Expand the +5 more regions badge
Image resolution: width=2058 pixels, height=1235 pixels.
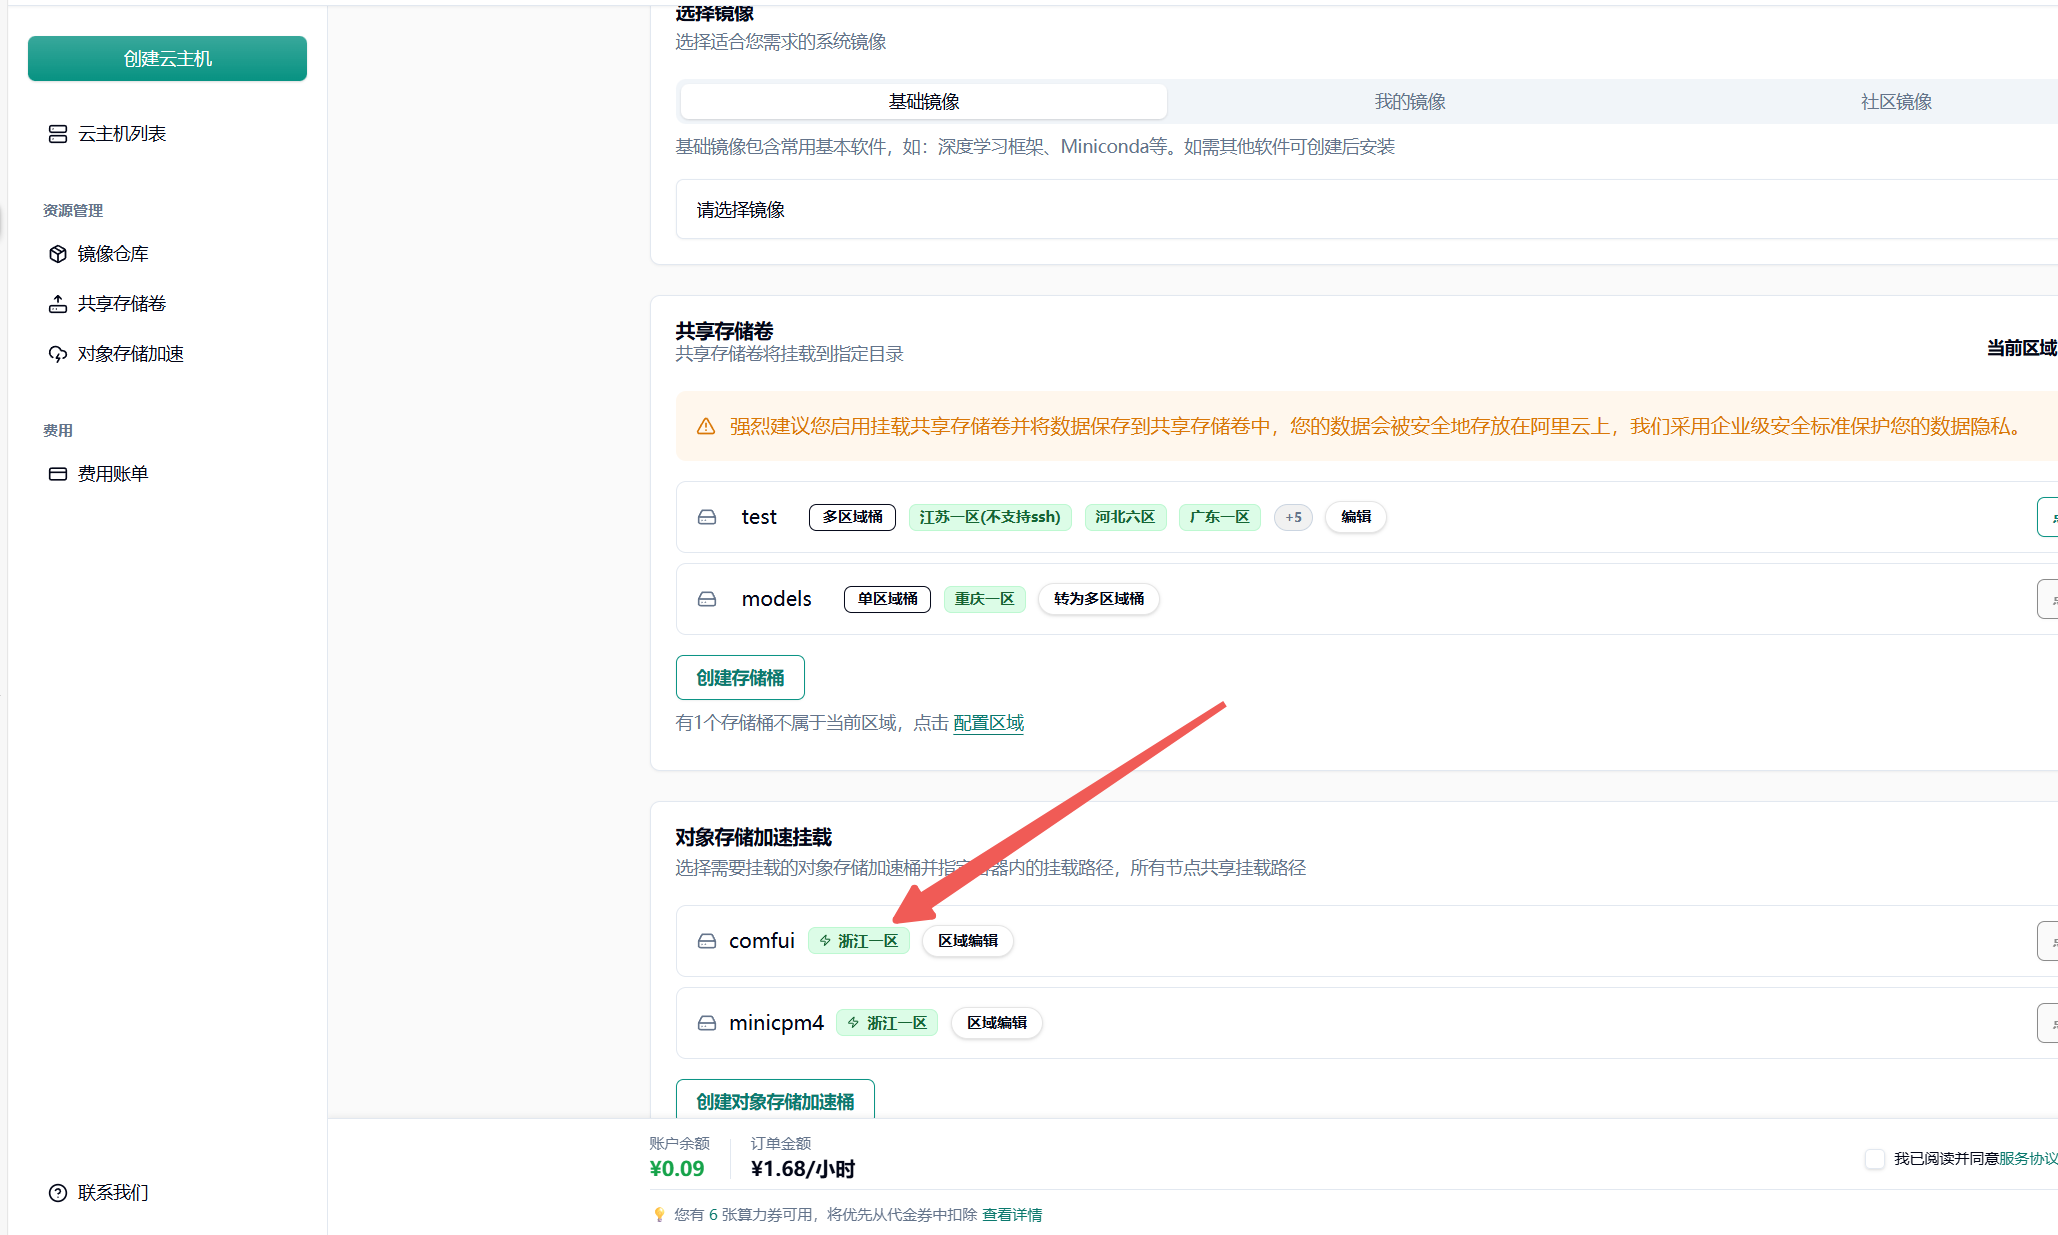coord(1293,517)
